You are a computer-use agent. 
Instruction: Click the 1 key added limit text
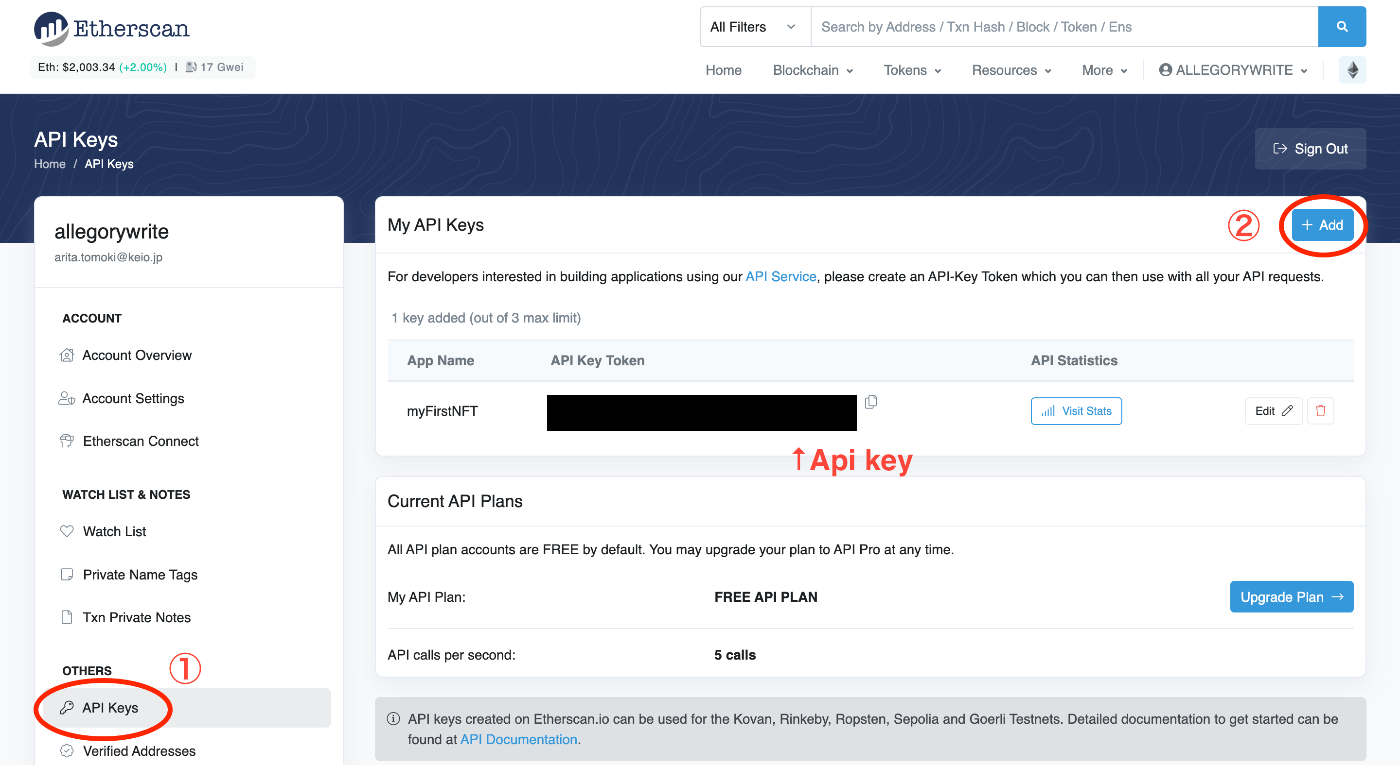coord(486,318)
